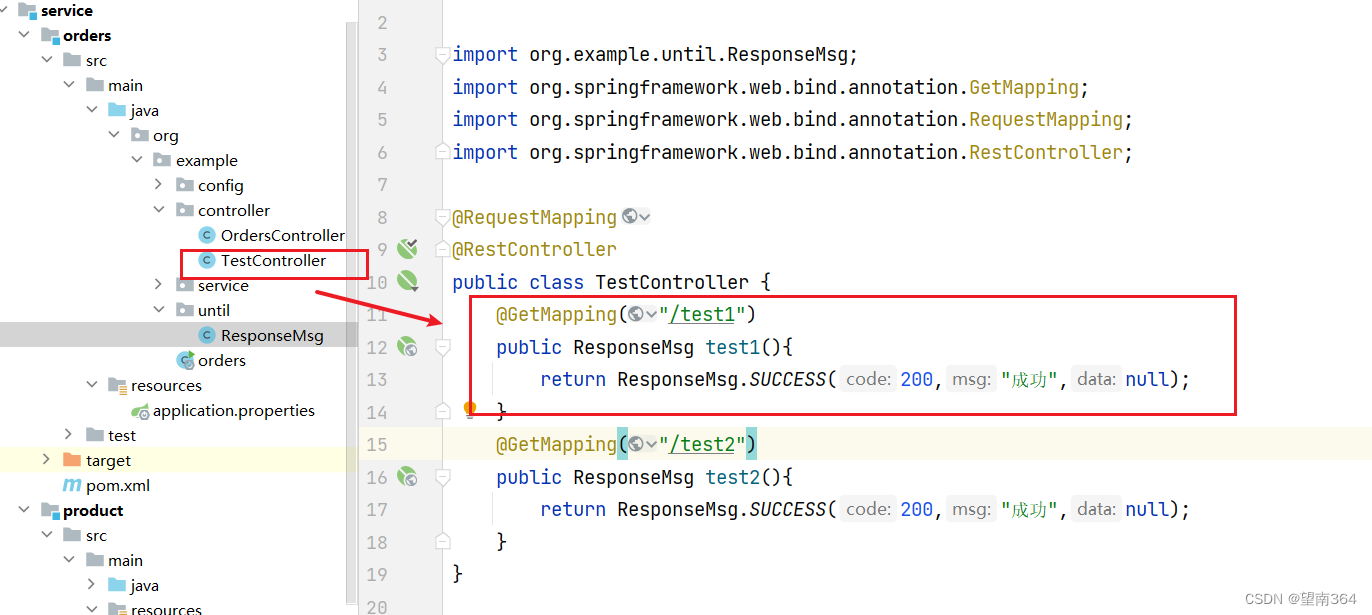The width and height of the screenshot is (1372, 615).
Task: Collapse the src folder under orders
Action: coord(46,60)
